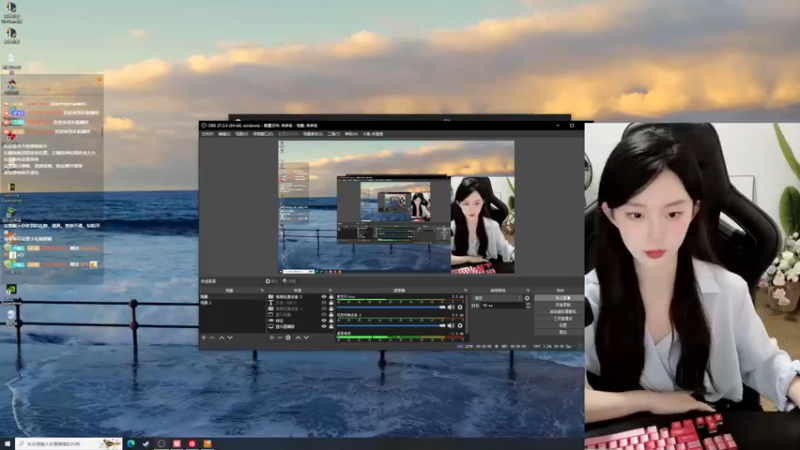Image resolution: width=800 pixels, height=450 pixels.
Task: Move the scene up with the Scenes up arrow
Action: tap(221, 338)
